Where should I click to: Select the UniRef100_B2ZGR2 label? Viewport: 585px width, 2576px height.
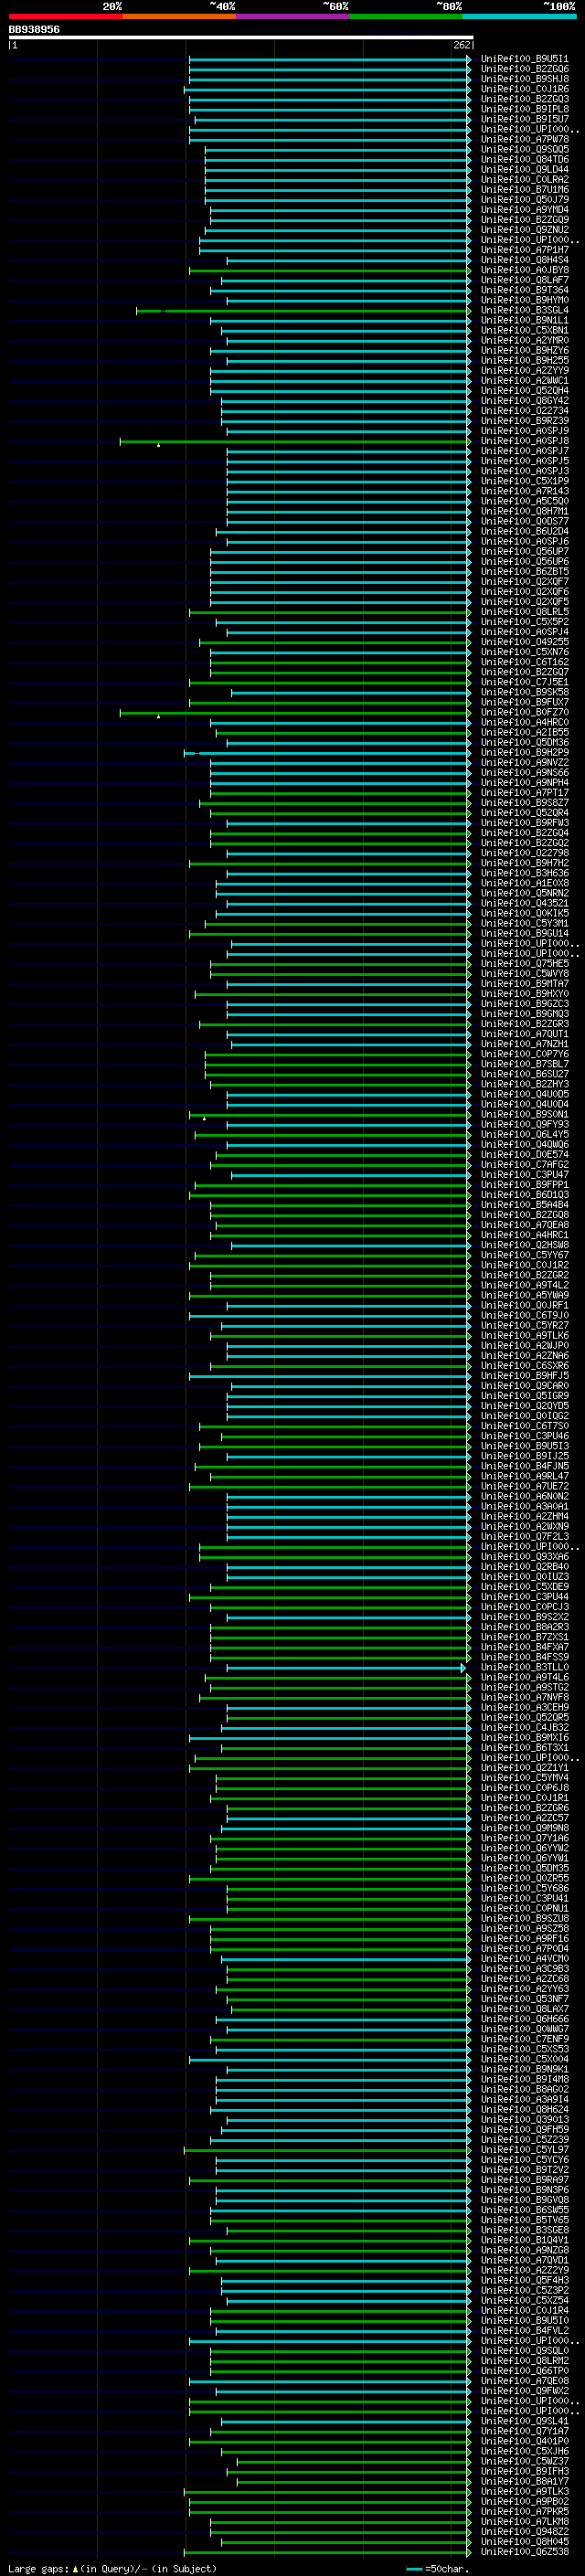point(525,1275)
